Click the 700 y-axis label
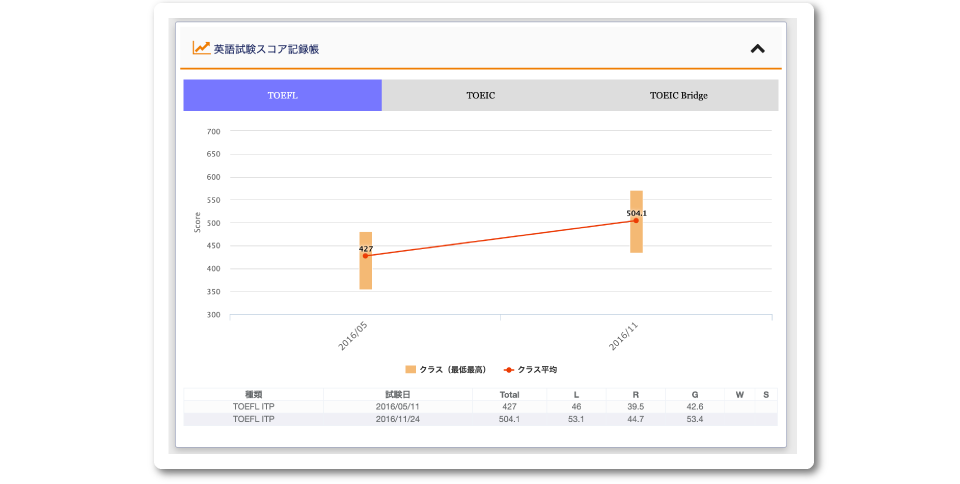The image size is (960, 484). pos(213,131)
